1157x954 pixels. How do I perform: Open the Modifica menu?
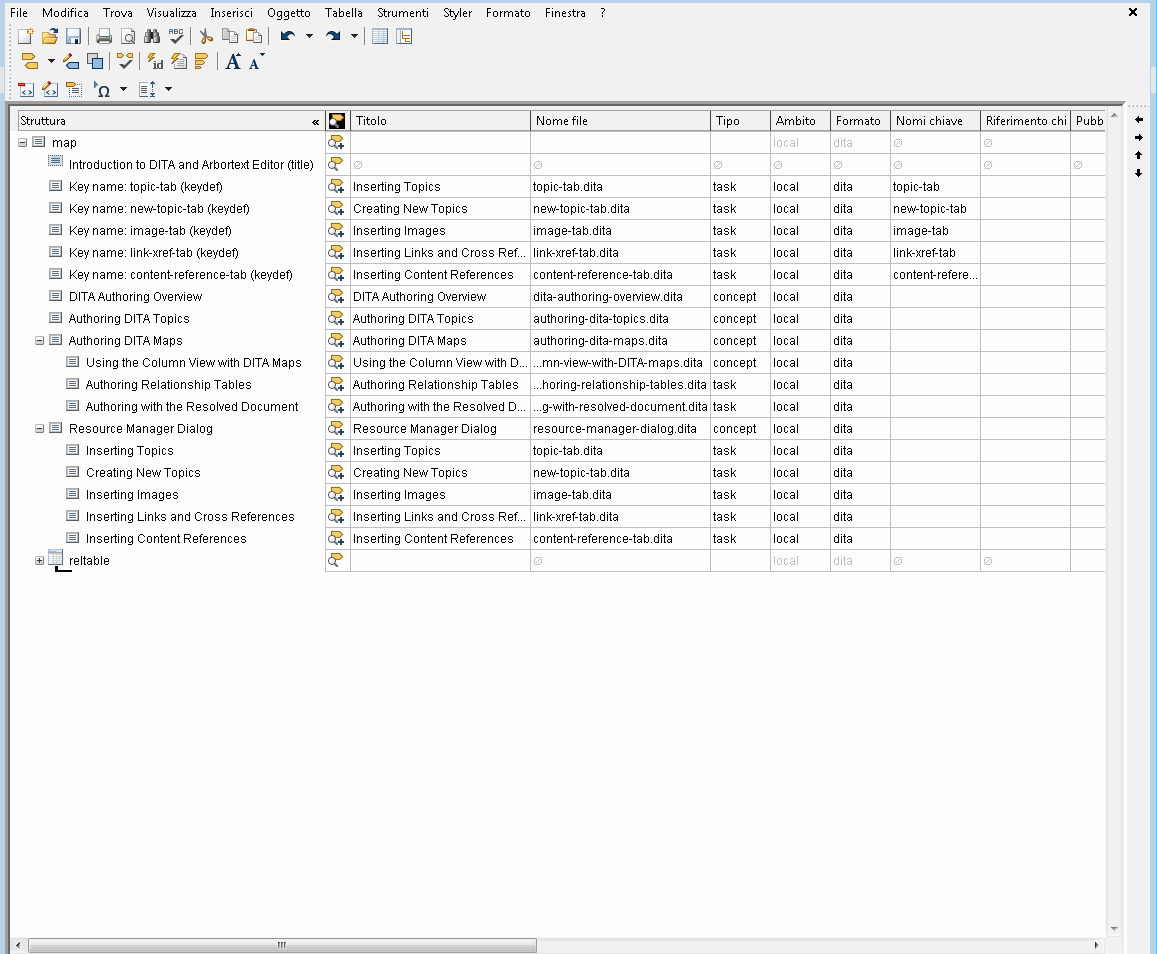point(65,13)
